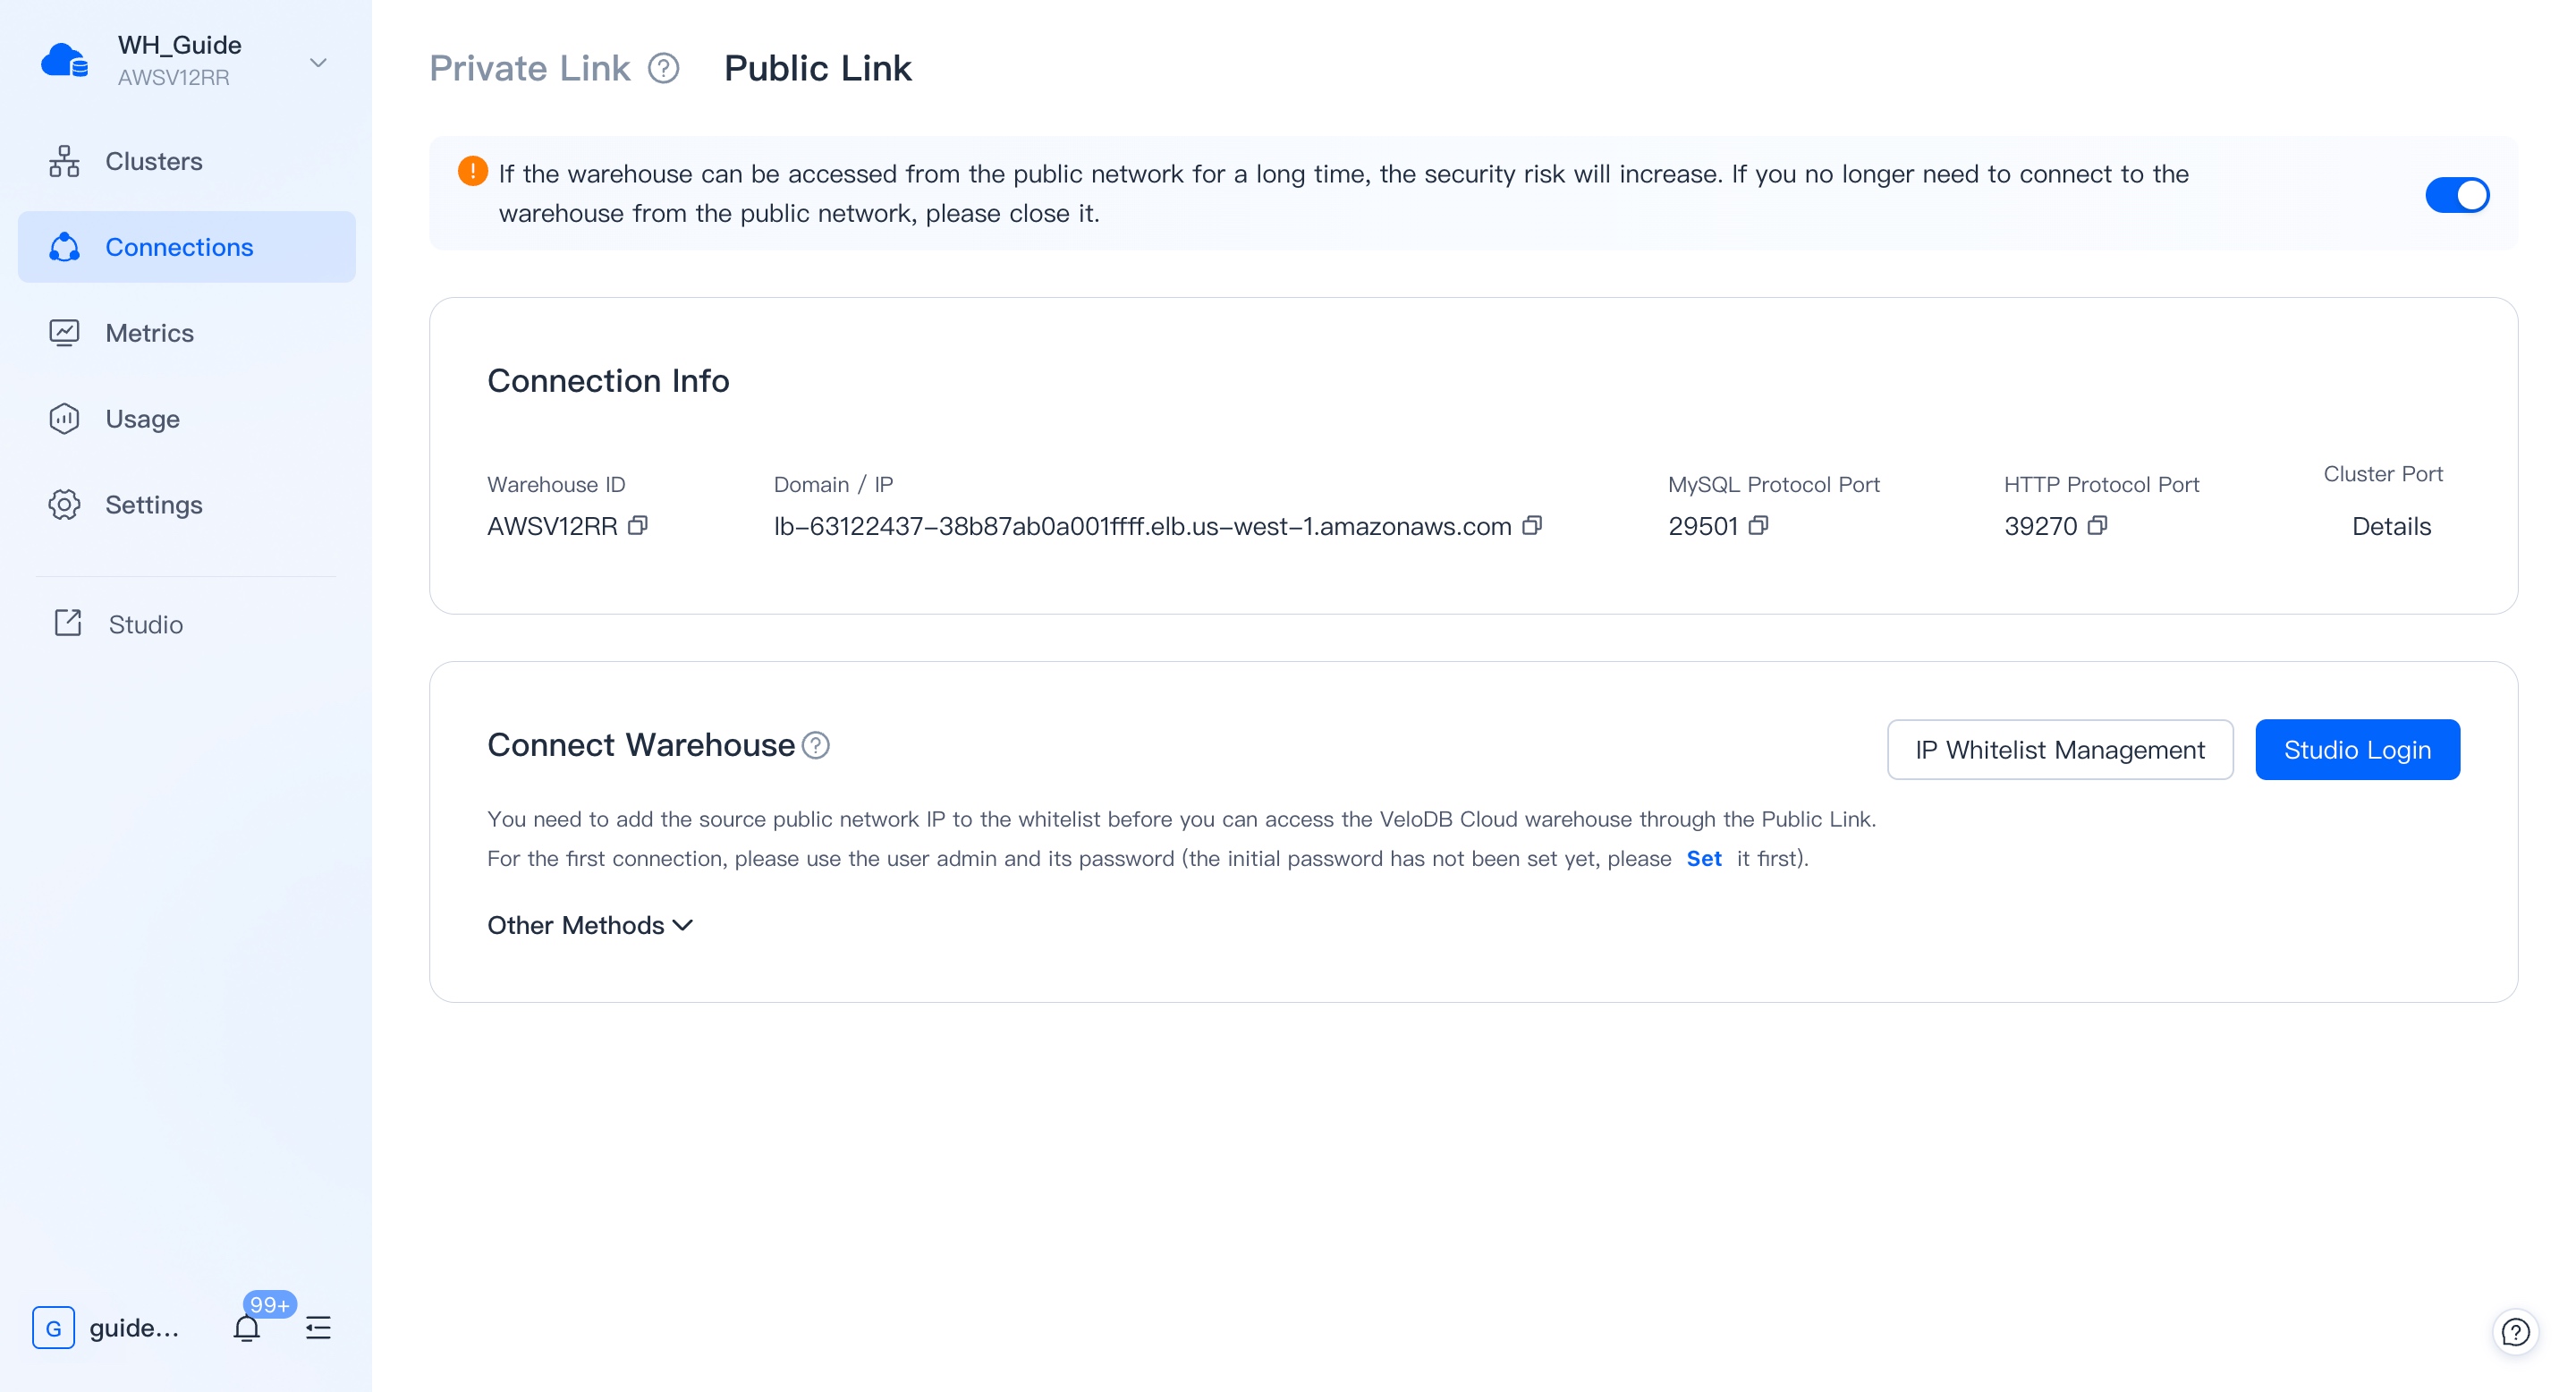The image size is (2576, 1392).
Task: Open Metrics from the sidebar
Action: [150, 333]
